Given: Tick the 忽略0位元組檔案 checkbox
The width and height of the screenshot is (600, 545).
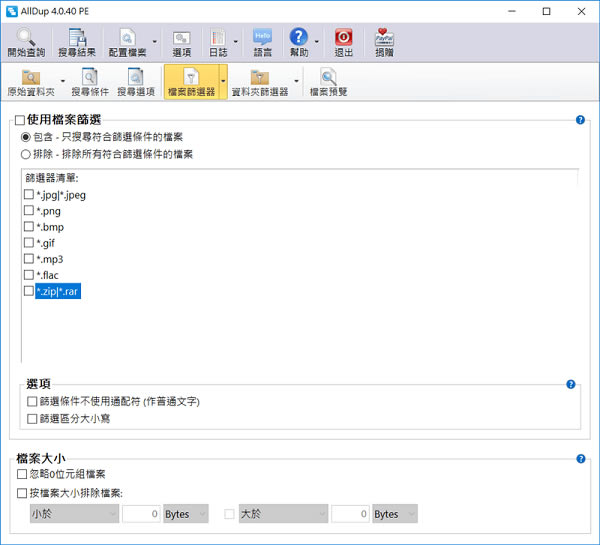Looking at the screenshot, I should pyautogui.click(x=22, y=474).
